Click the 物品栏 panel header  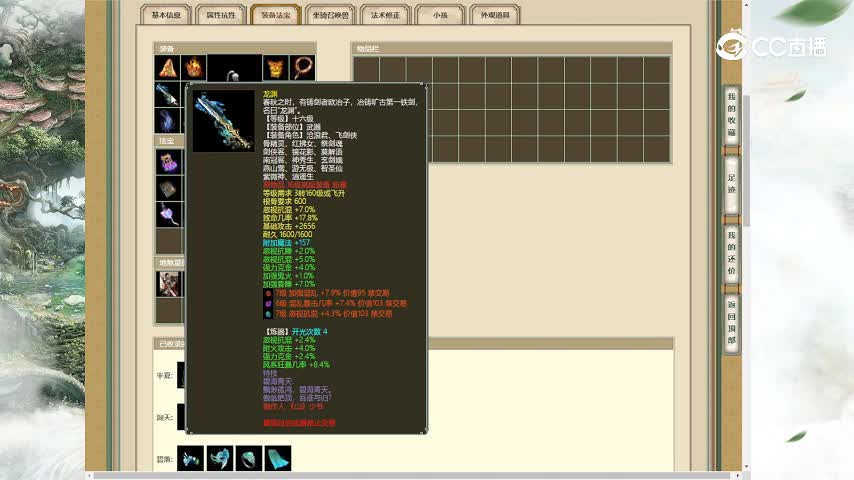click(512, 48)
